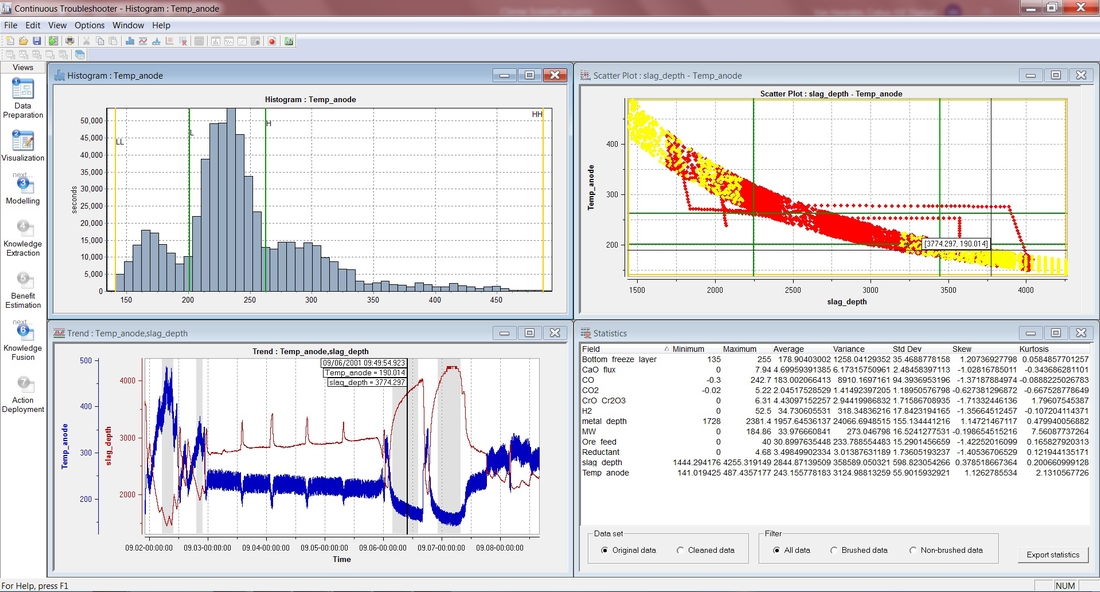This screenshot has width=1100, height=592.
Task: Click Export statistics button
Action: pyautogui.click(x=1052, y=555)
